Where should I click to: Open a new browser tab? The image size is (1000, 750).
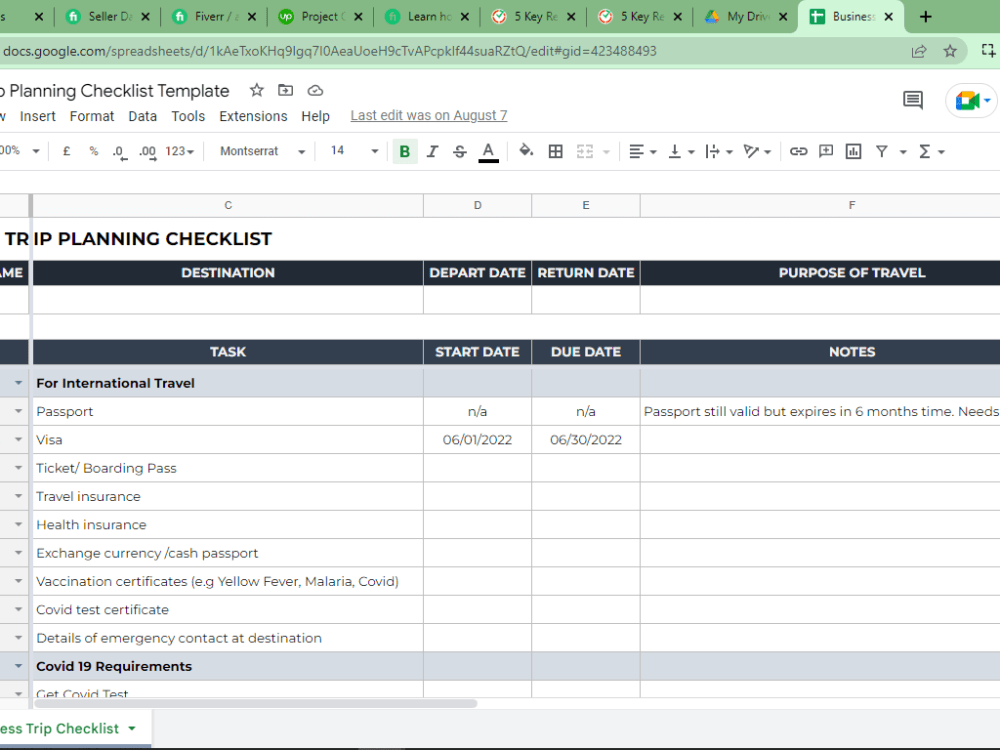(926, 17)
